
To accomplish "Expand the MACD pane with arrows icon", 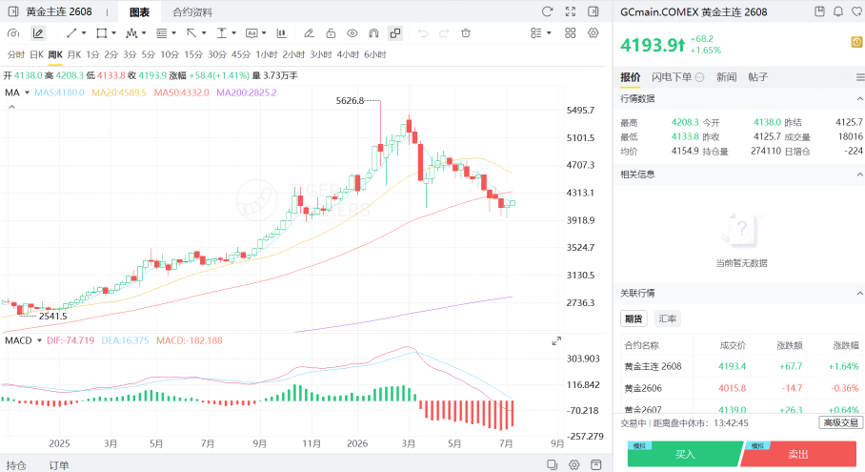I will pyautogui.click(x=557, y=341).
